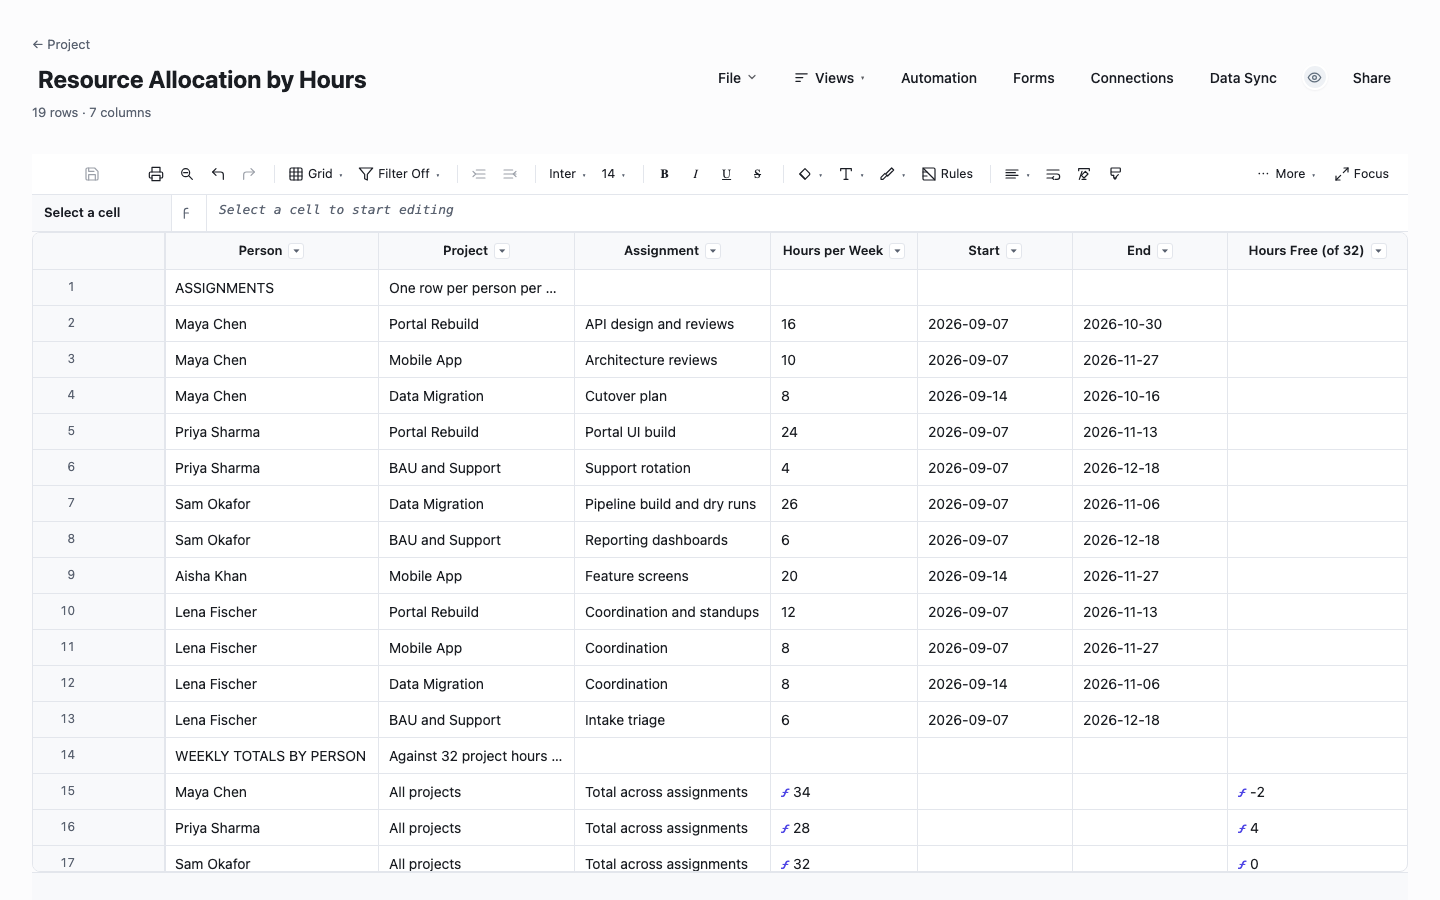Click the 'Select a cell' reference box
The image size is (1440, 900).
pyautogui.click(x=101, y=213)
